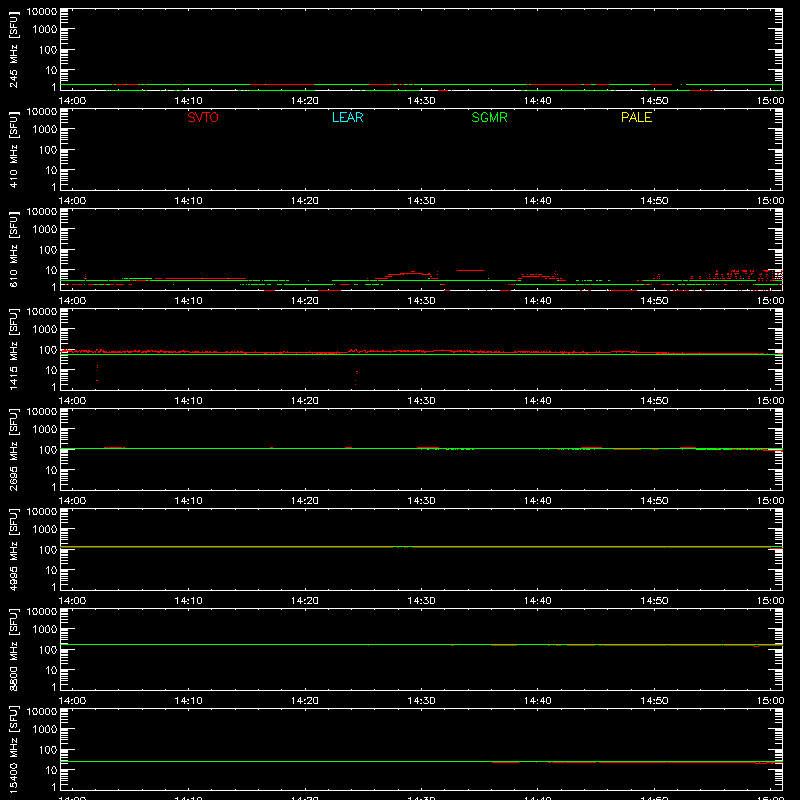The width and height of the screenshot is (800, 800).
Task: Click 14:40 tick label below 410 MHz plot
Action: tap(537, 201)
